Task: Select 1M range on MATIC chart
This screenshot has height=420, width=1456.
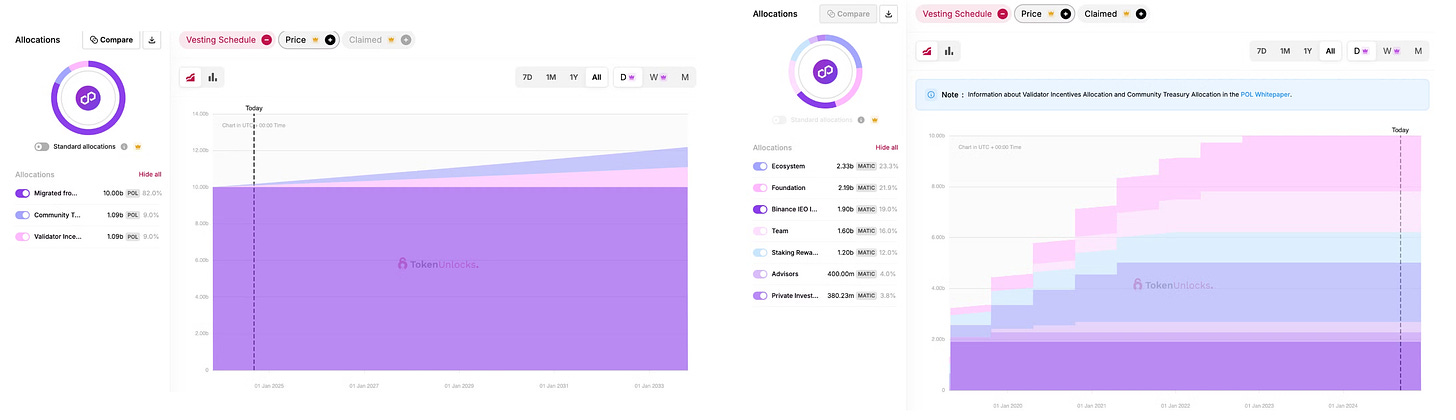Action: pyautogui.click(x=1285, y=51)
